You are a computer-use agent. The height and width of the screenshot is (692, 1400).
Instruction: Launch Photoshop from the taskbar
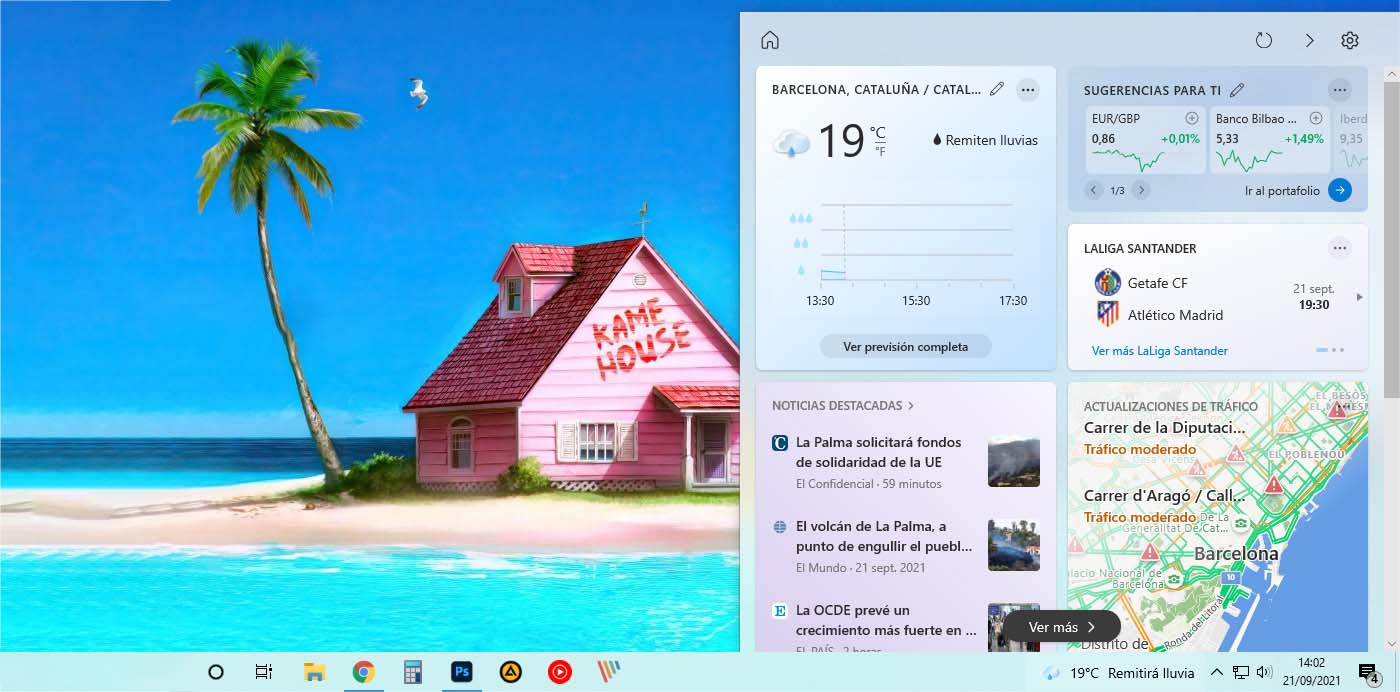click(461, 673)
